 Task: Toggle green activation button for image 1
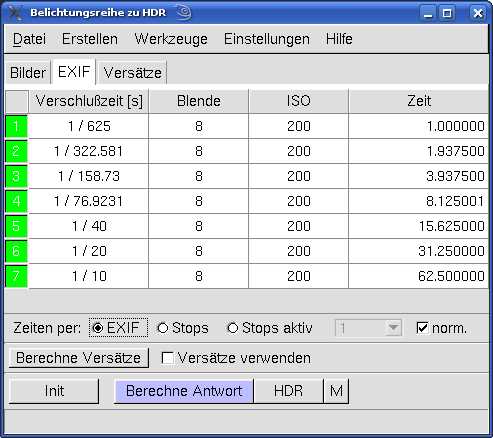[x=16, y=126]
